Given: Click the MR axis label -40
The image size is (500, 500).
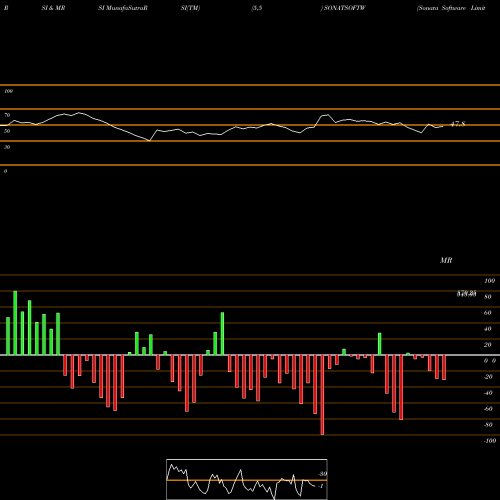Looking at the screenshot, I should [x=488, y=393].
